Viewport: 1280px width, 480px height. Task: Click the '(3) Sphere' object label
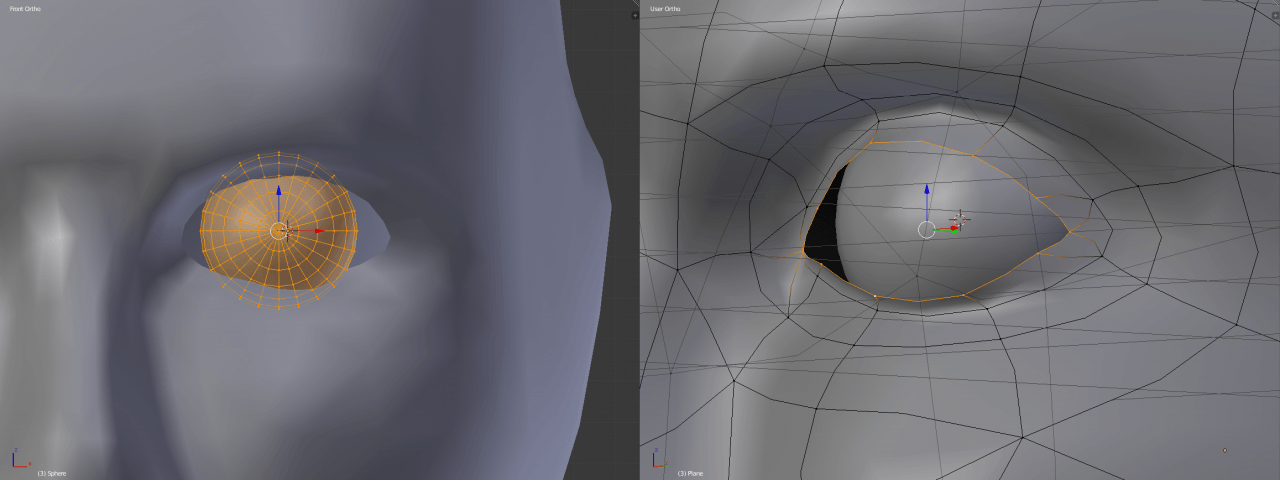[51, 473]
